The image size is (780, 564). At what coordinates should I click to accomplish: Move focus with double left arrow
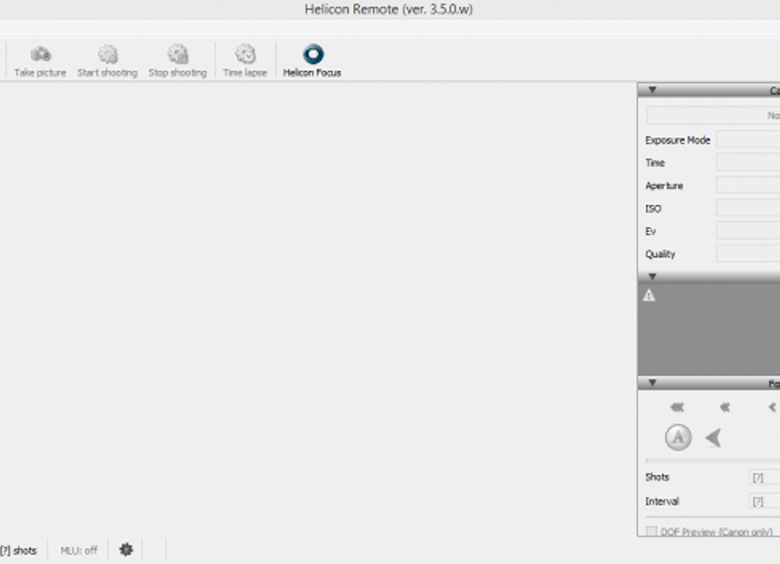(725, 407)
